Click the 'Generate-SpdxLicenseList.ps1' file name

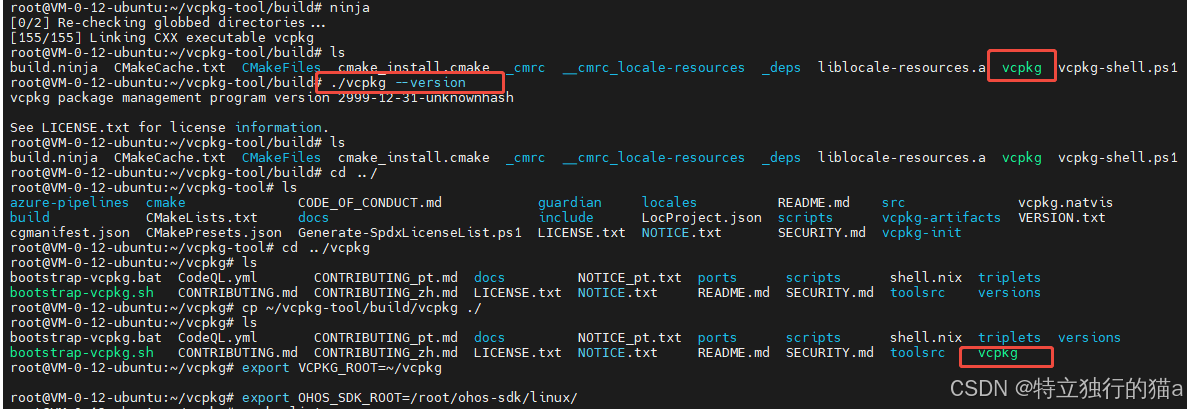410,233
